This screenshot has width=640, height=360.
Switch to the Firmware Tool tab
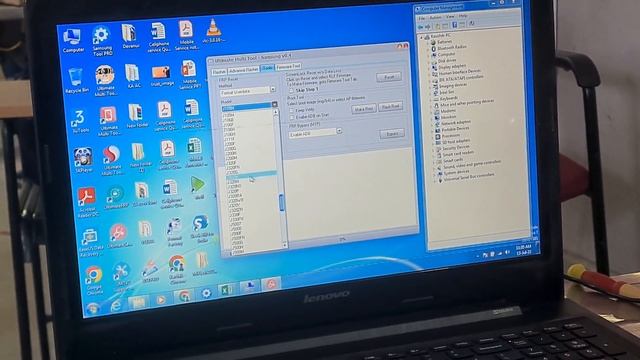(289, 67)
